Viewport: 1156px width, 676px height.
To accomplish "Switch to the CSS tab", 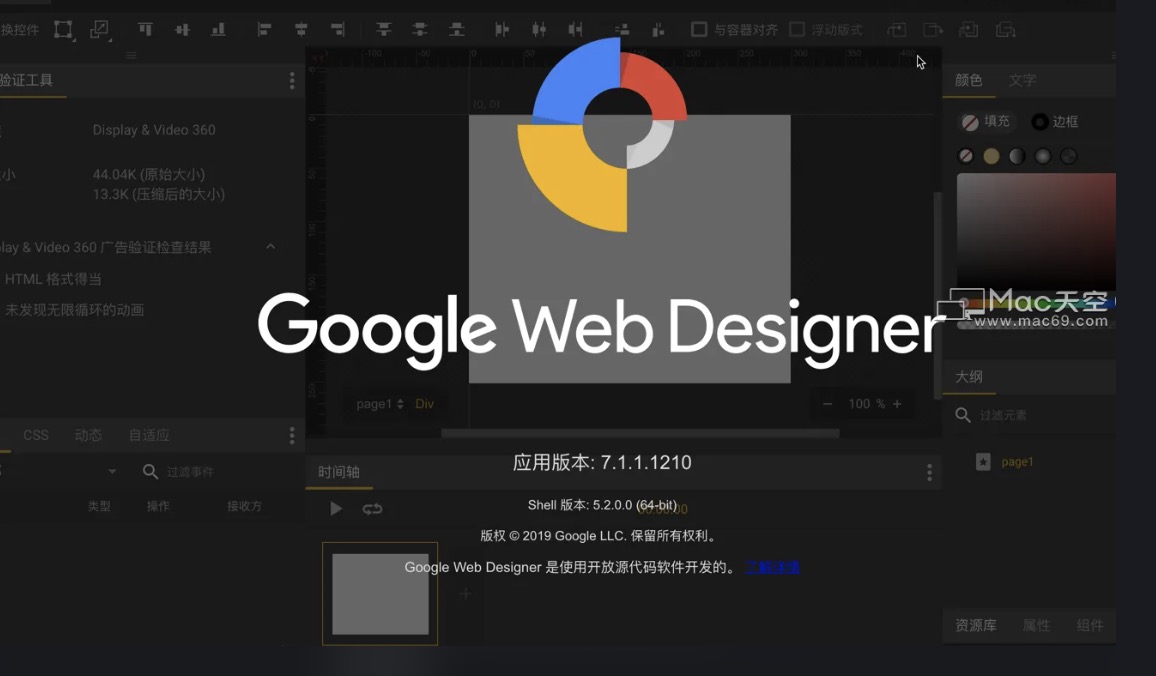I will tap(35, 435).
